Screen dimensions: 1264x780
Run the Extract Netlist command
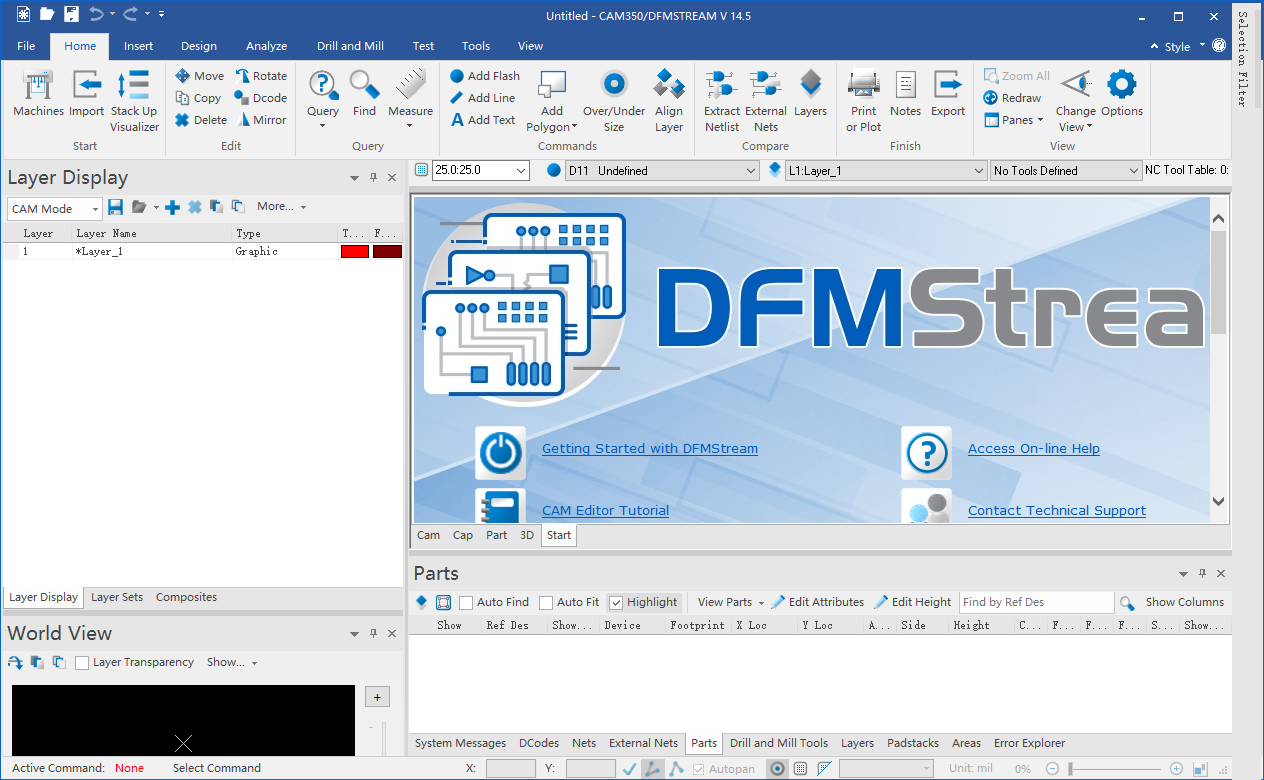(x=722, y=100)
